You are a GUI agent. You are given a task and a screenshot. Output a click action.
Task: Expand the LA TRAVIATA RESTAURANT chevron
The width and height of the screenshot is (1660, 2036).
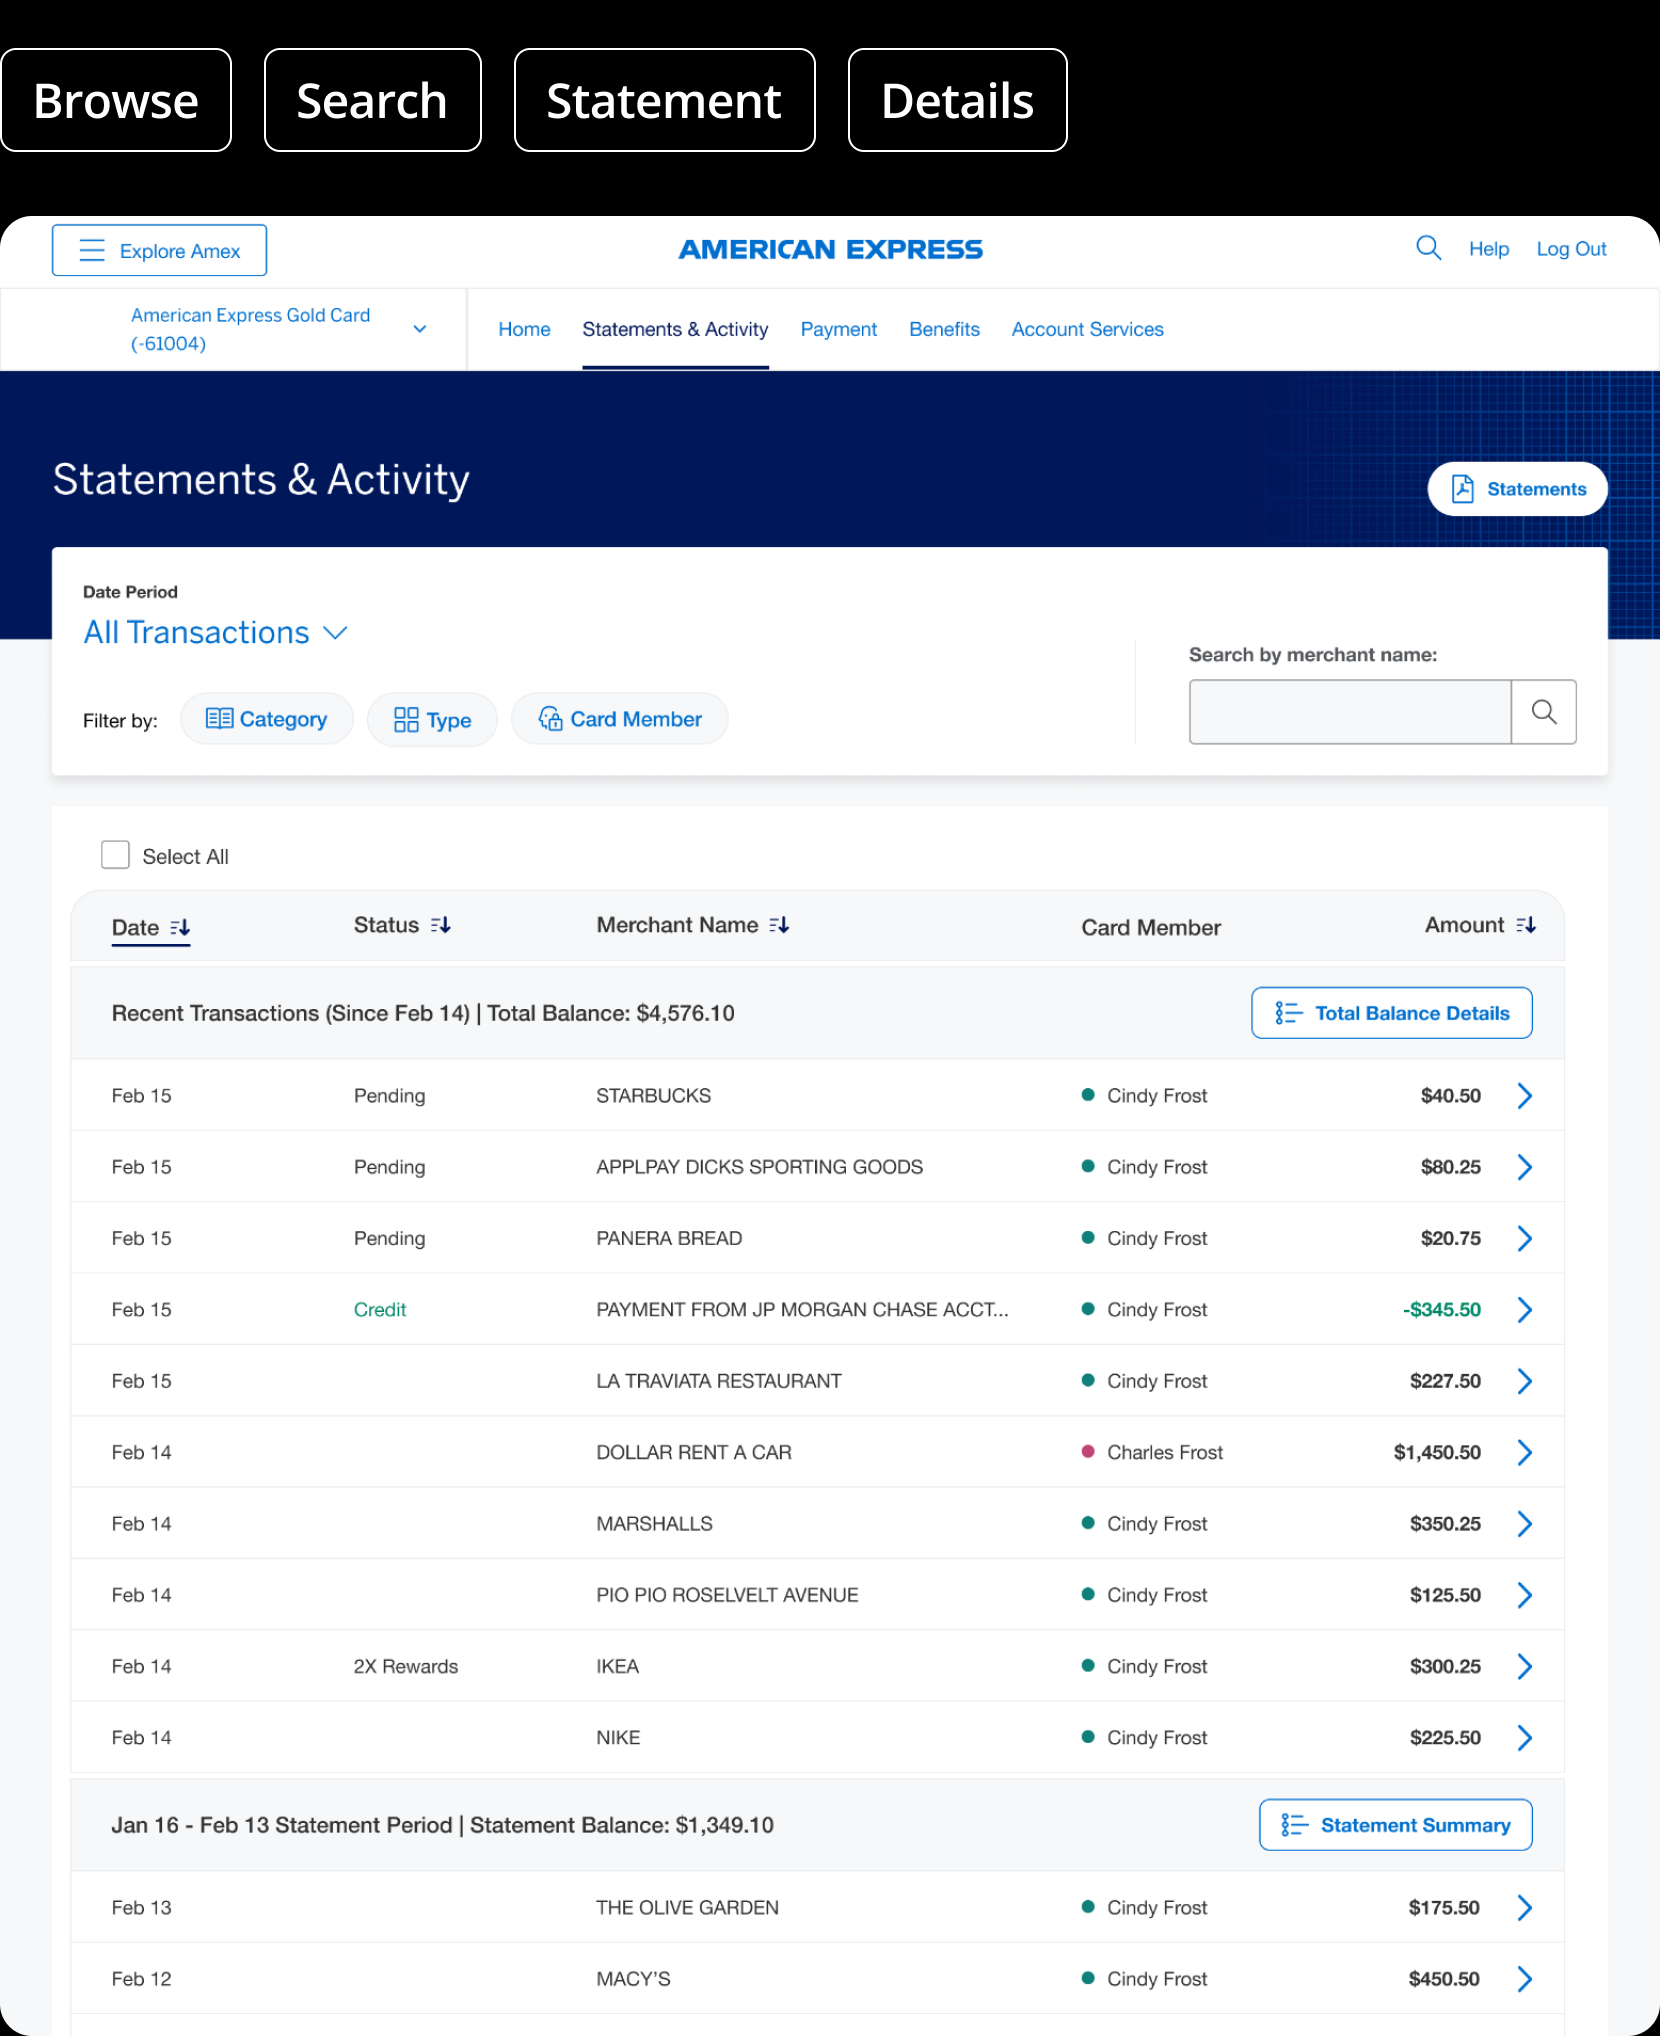(1525, 1381)
